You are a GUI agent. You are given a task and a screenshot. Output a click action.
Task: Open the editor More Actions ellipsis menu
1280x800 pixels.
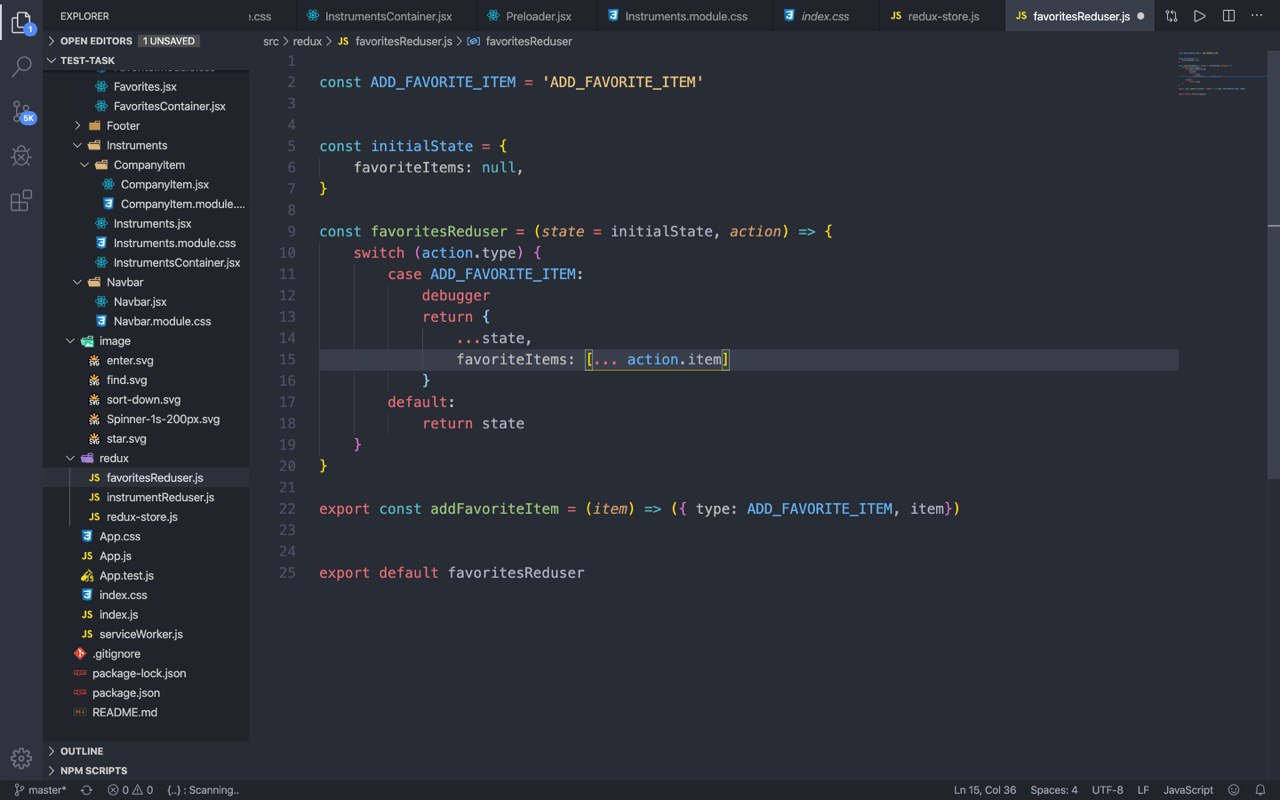[x=1258, y=16]
